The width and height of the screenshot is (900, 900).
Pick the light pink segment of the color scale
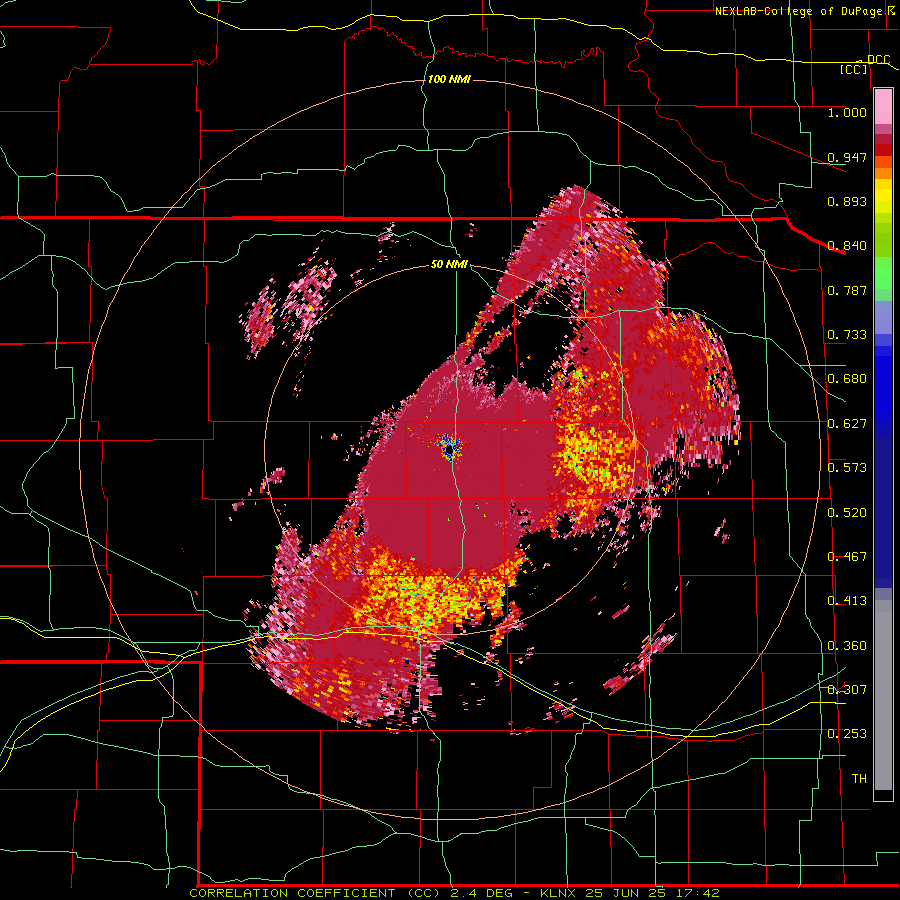883,106
